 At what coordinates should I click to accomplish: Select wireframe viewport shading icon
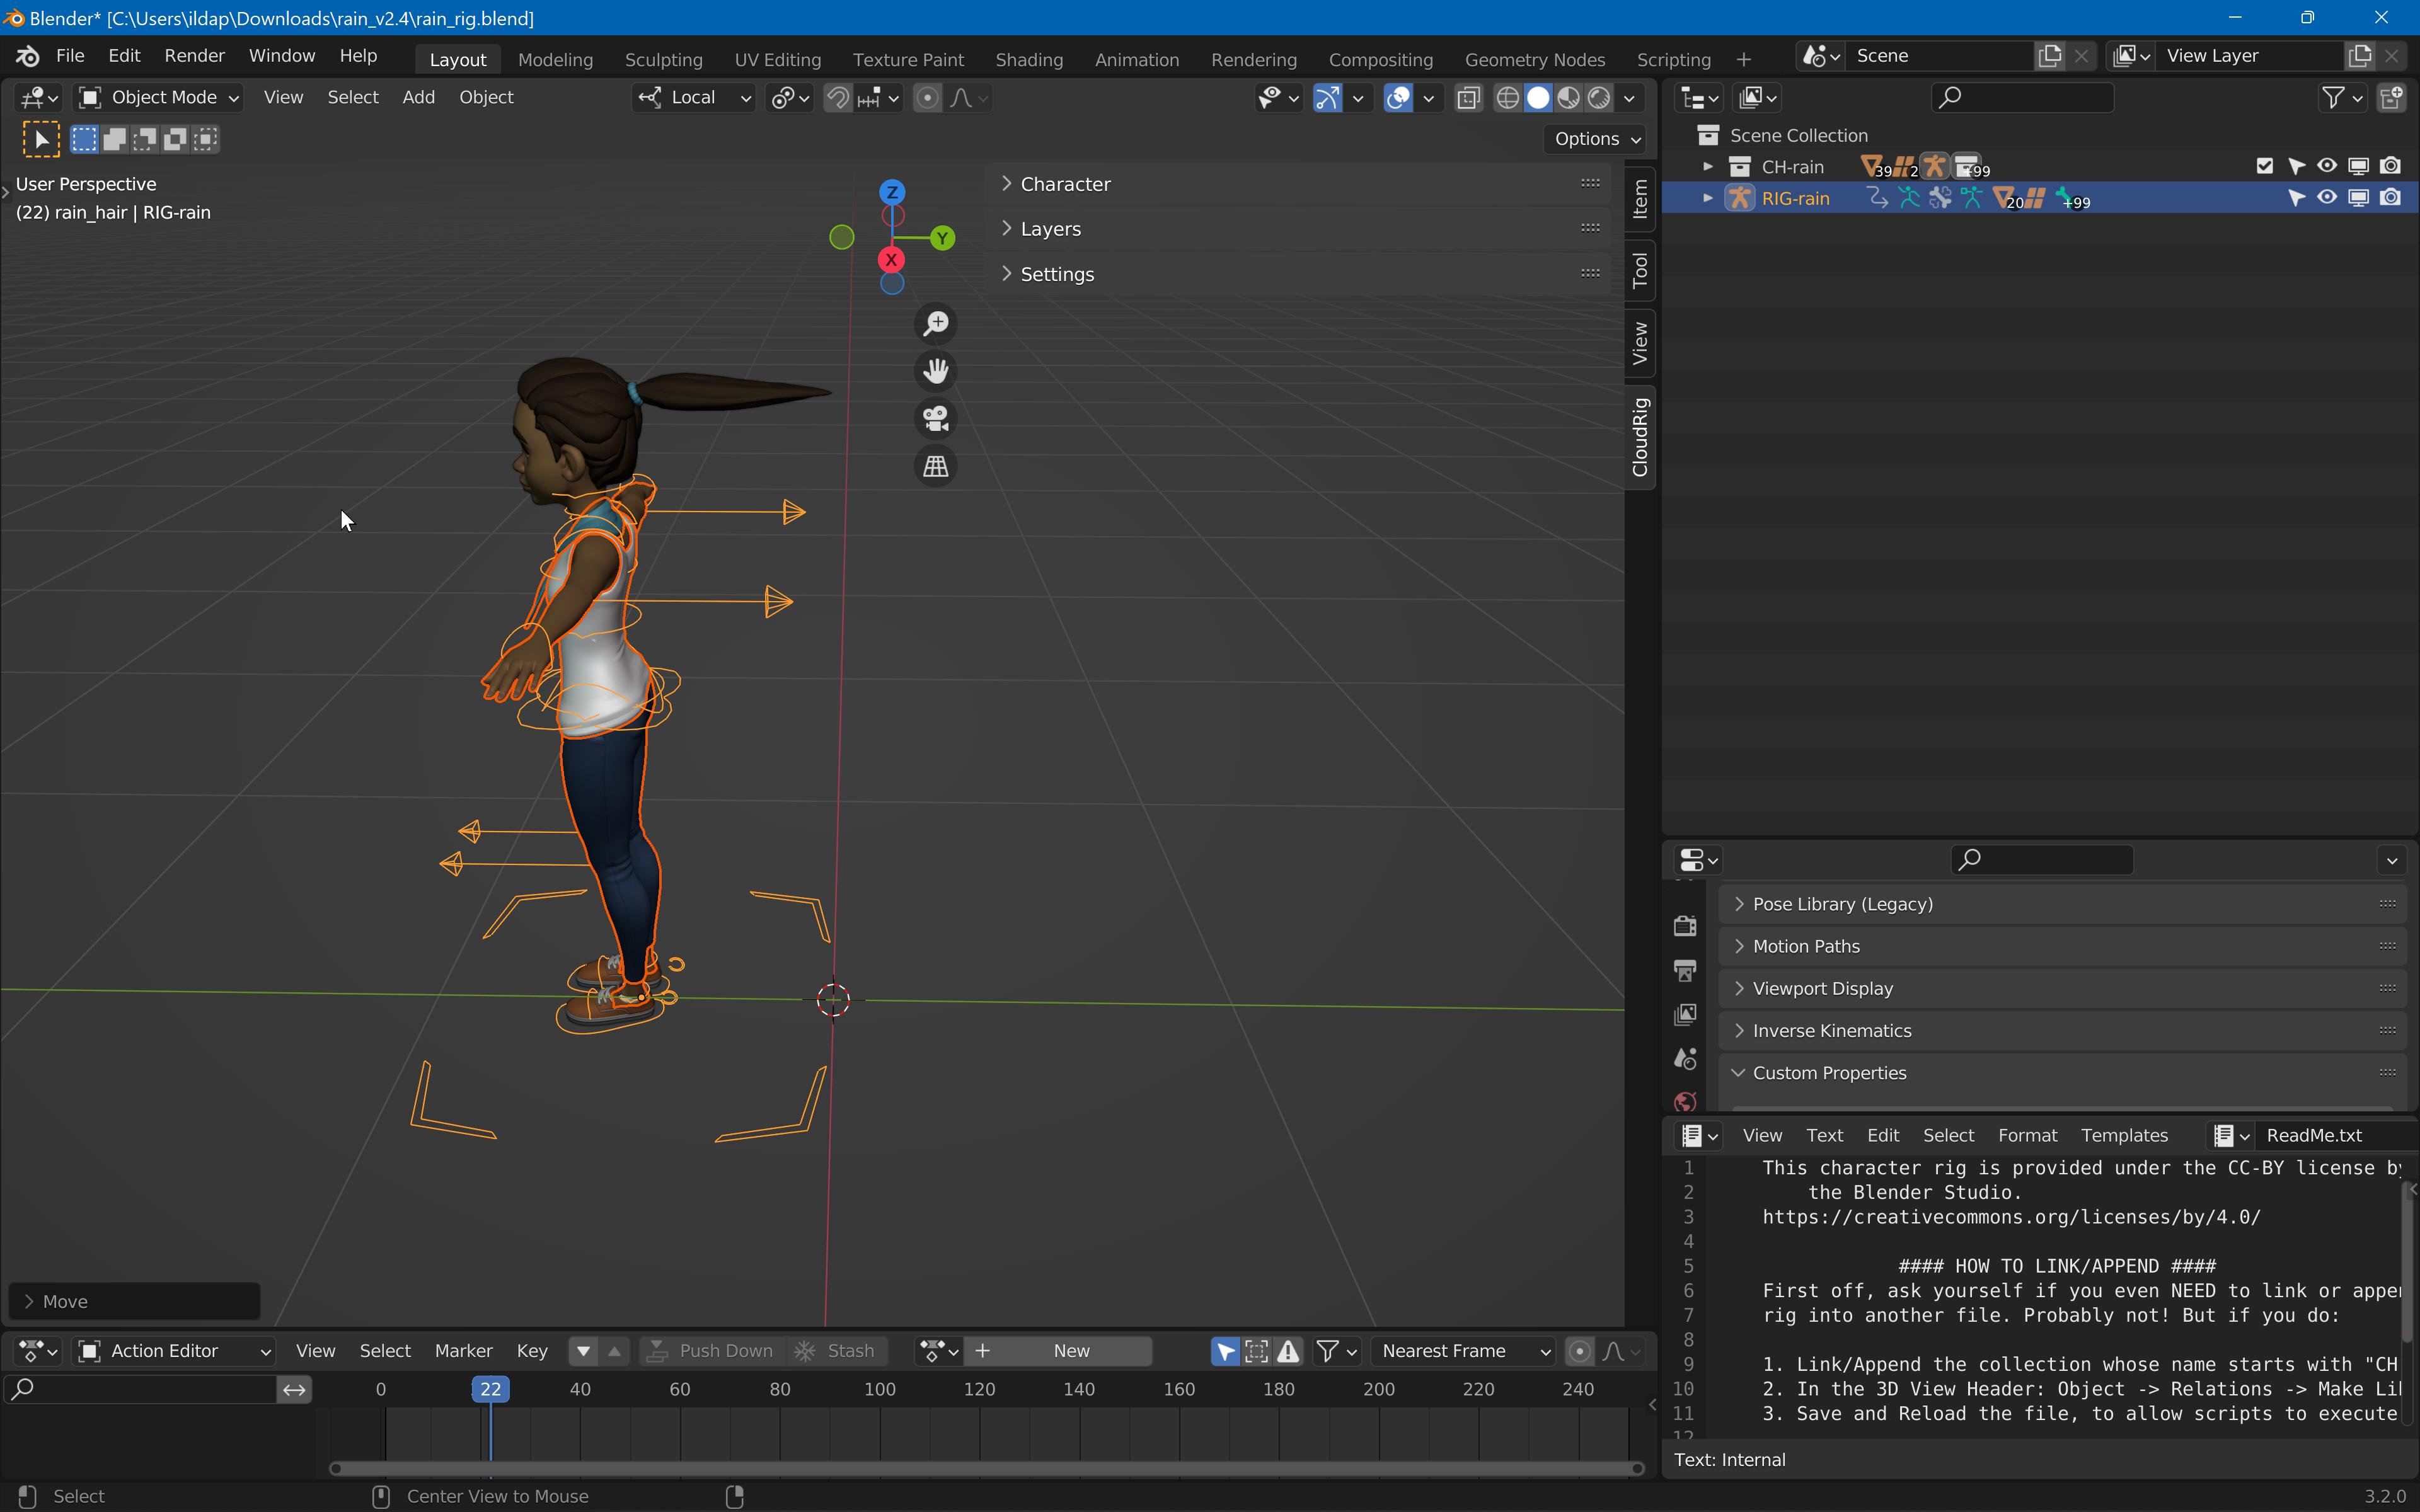click(1507, 98)
